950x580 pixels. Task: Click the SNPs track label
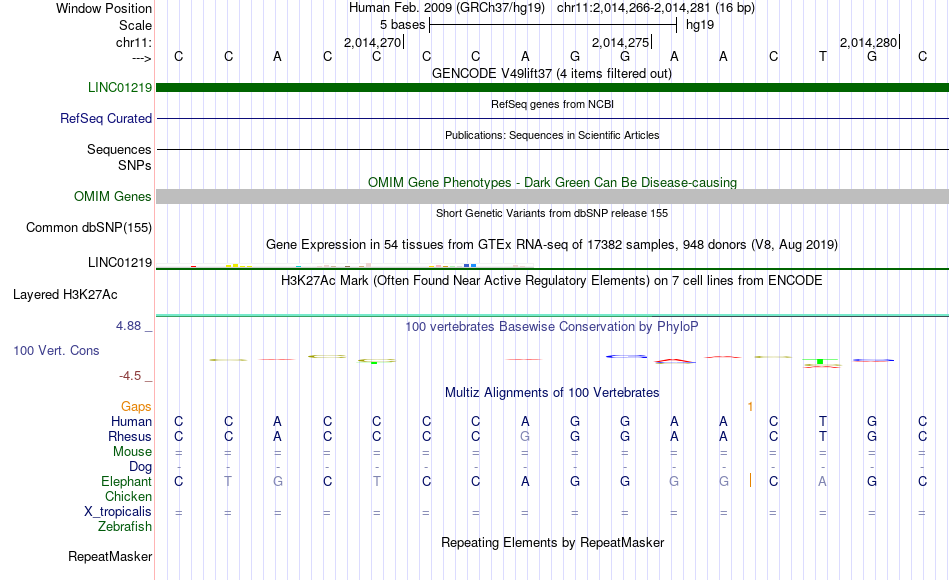135,165
